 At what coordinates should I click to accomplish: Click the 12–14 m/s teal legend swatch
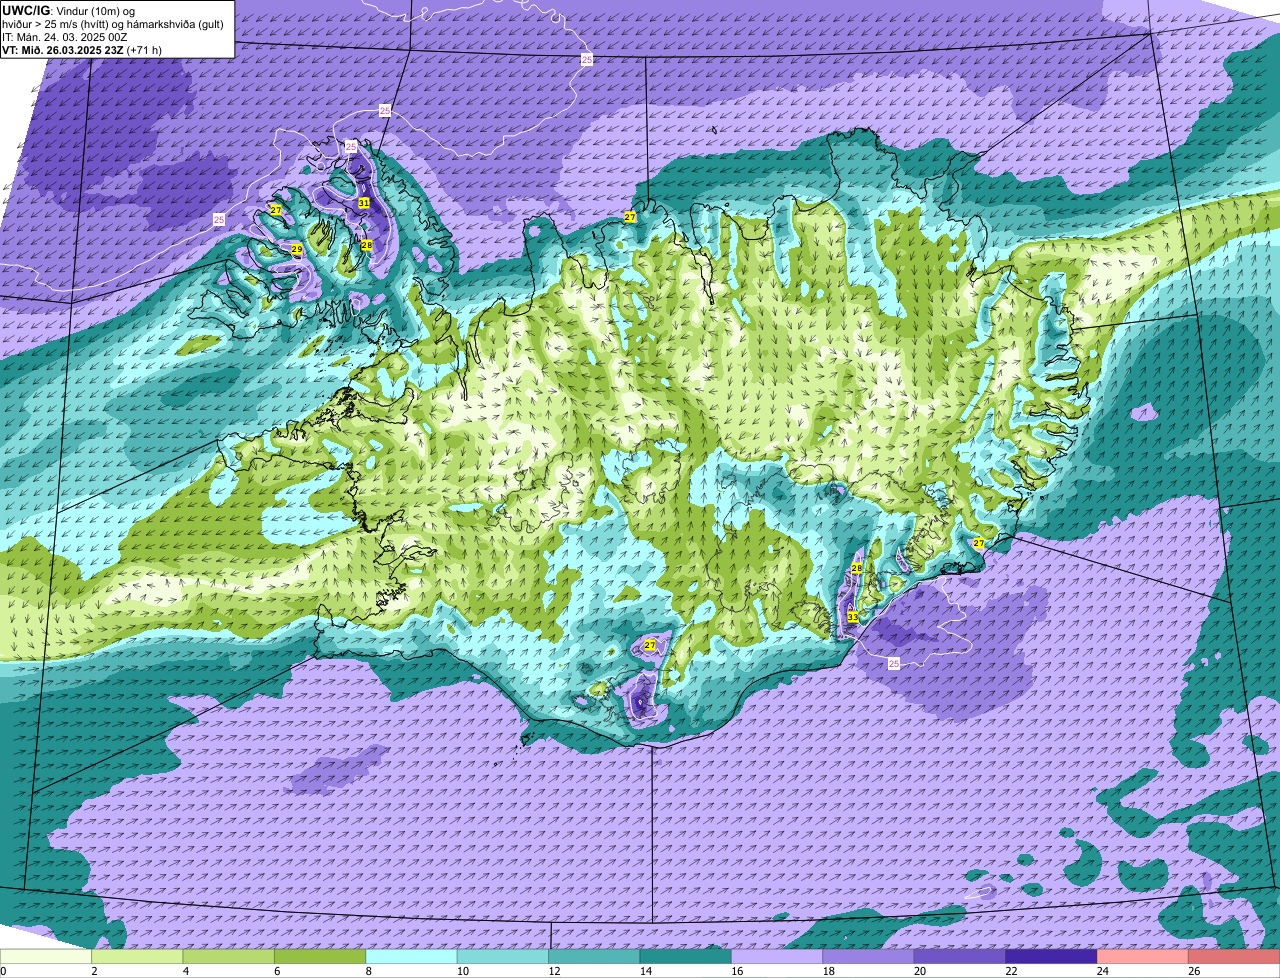(x=594, y=956)
